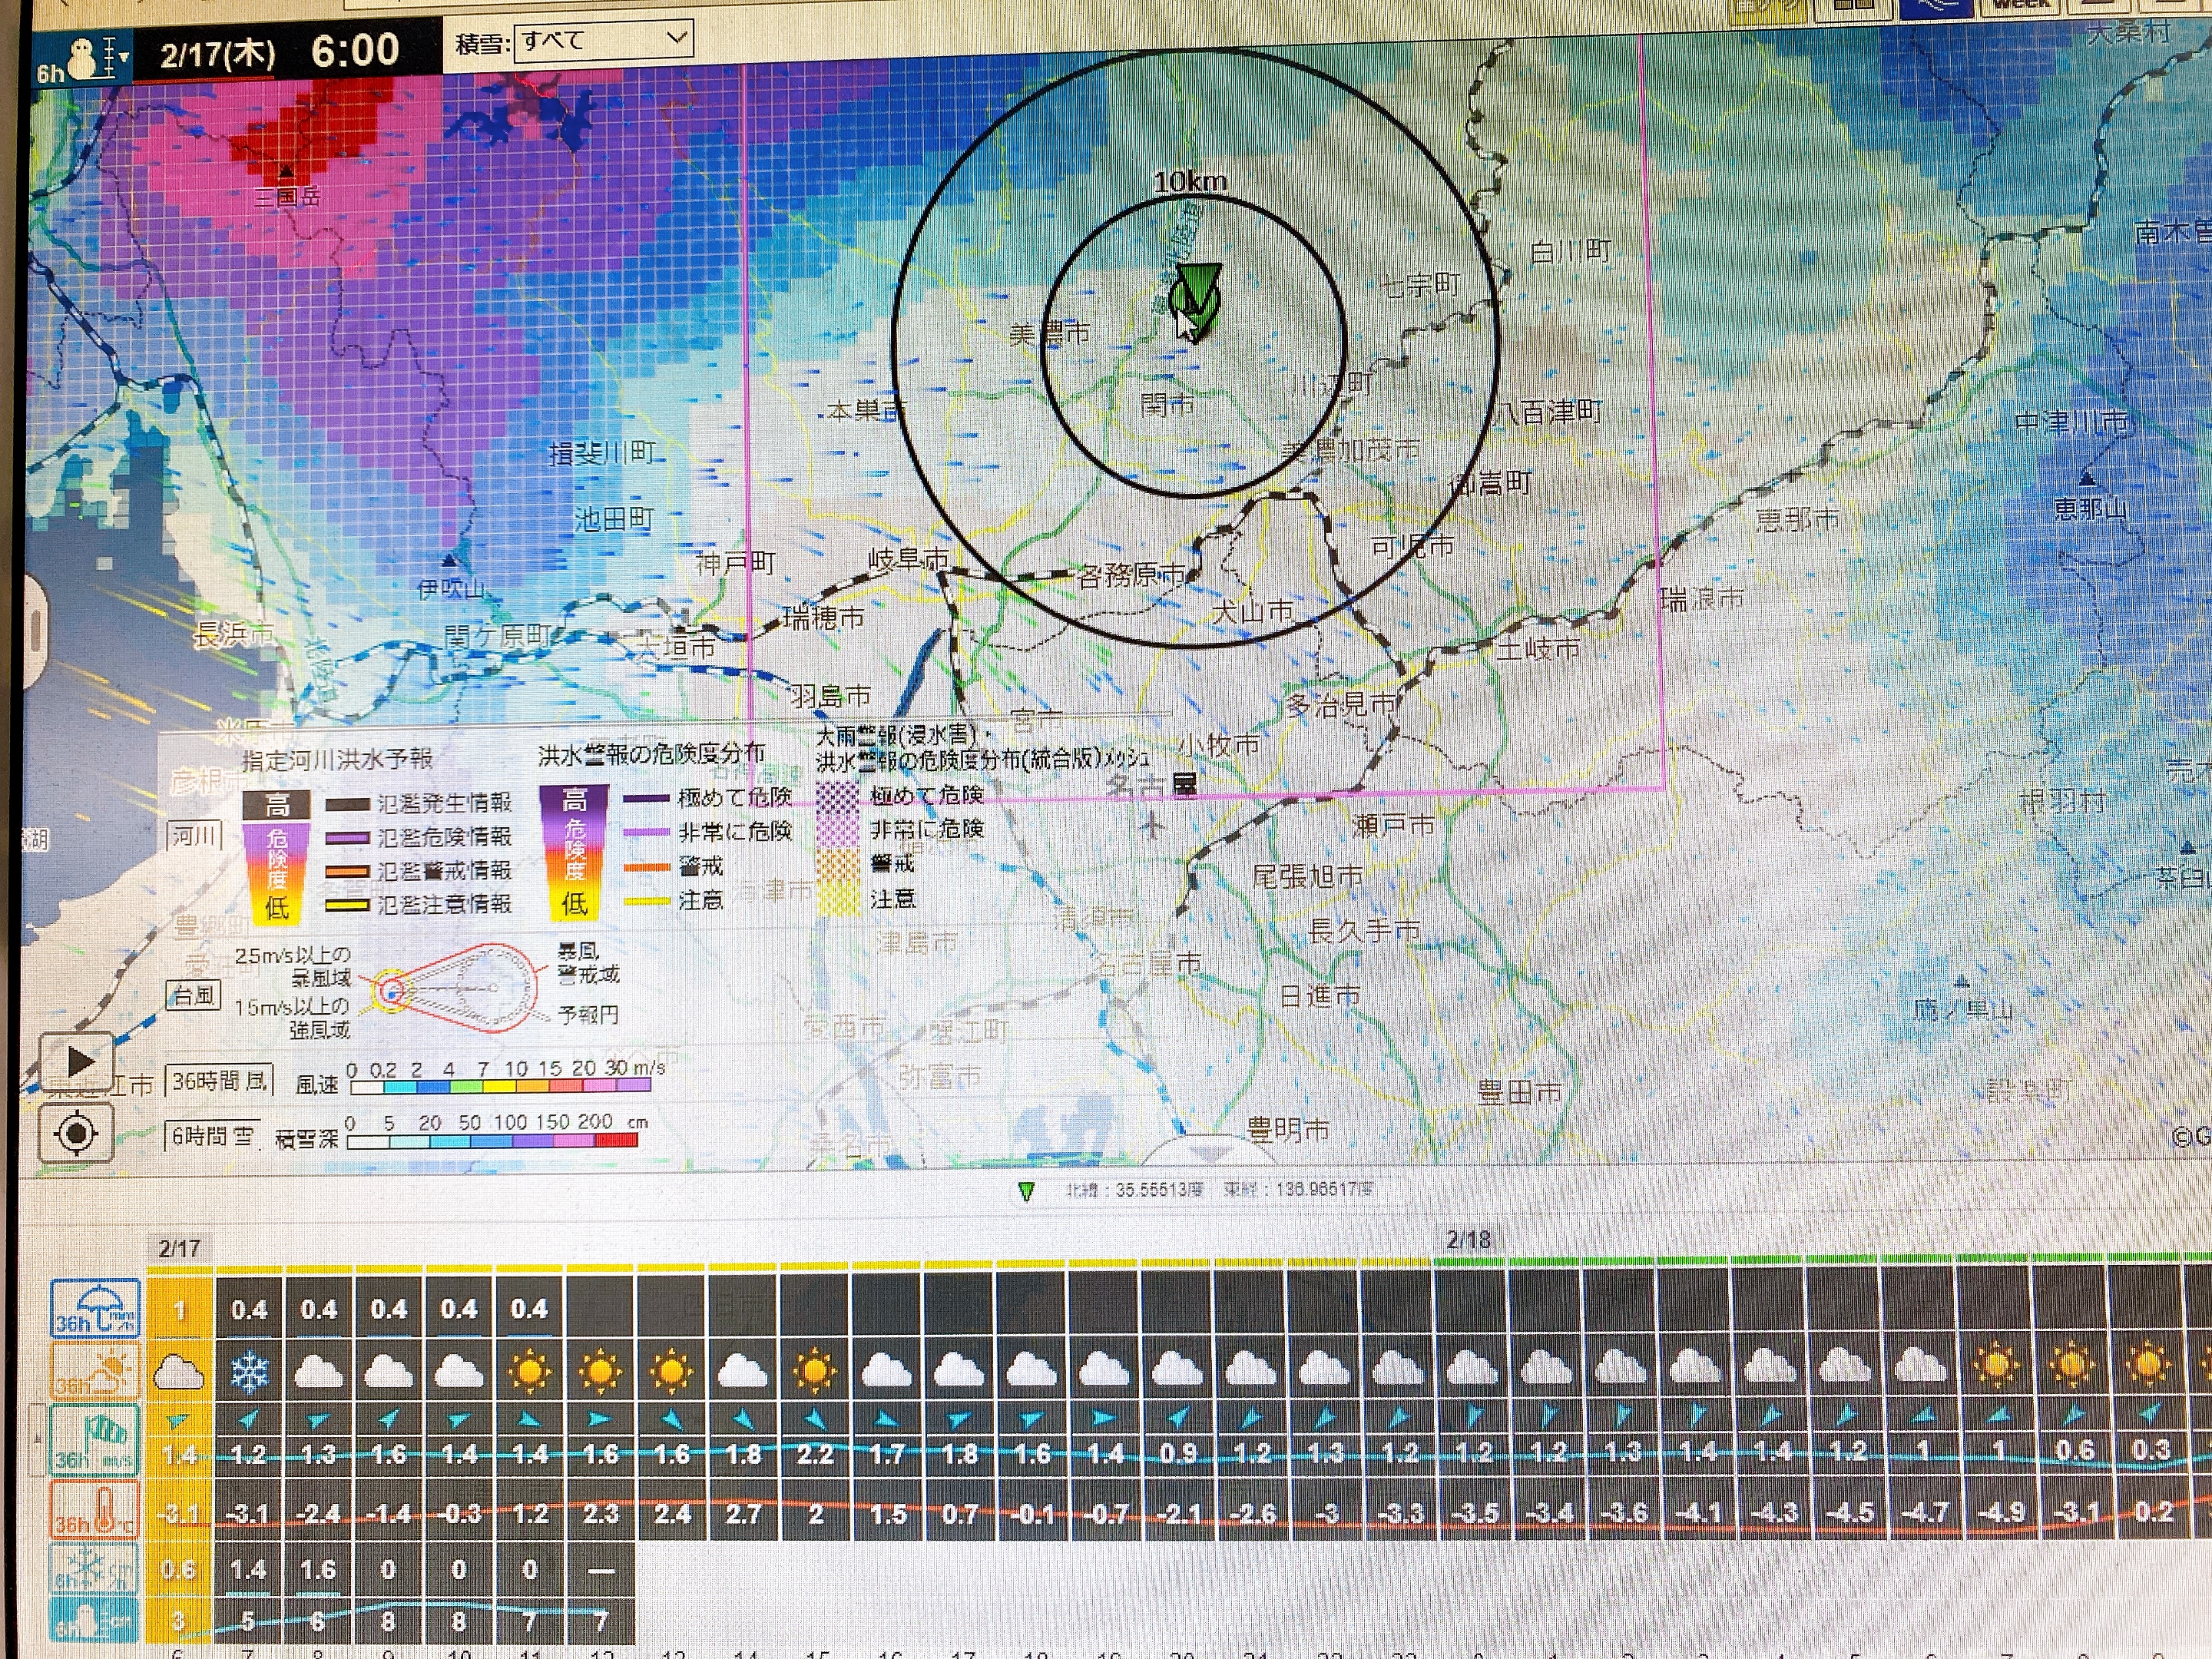Viewport: 2212px width, 1659px height.
Task: Click the 岐阜市 label on the map
Action: point(908,560)
